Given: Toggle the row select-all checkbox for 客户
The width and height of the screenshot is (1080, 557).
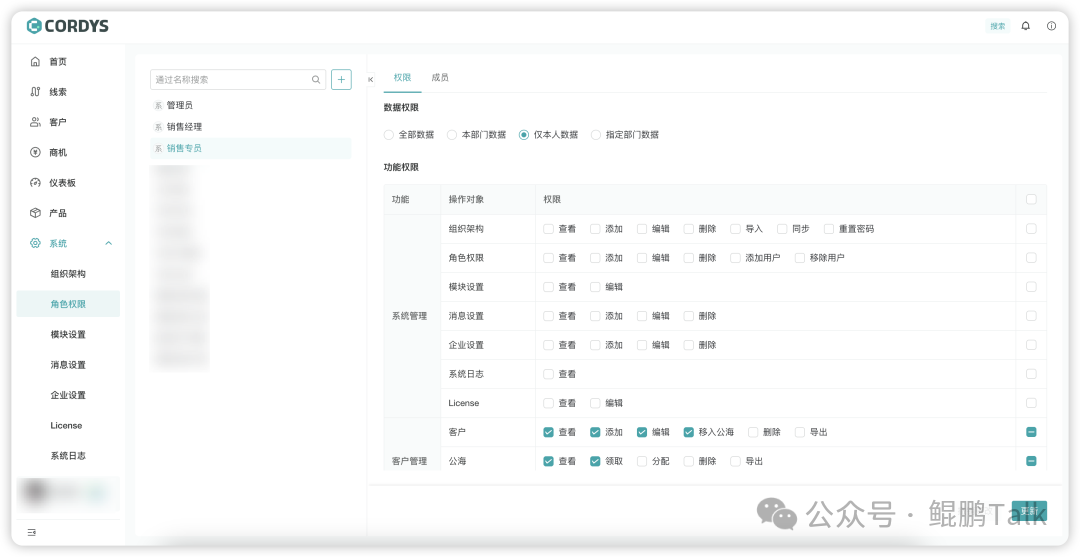Looking at the screenshot, I should [1031, 432].
